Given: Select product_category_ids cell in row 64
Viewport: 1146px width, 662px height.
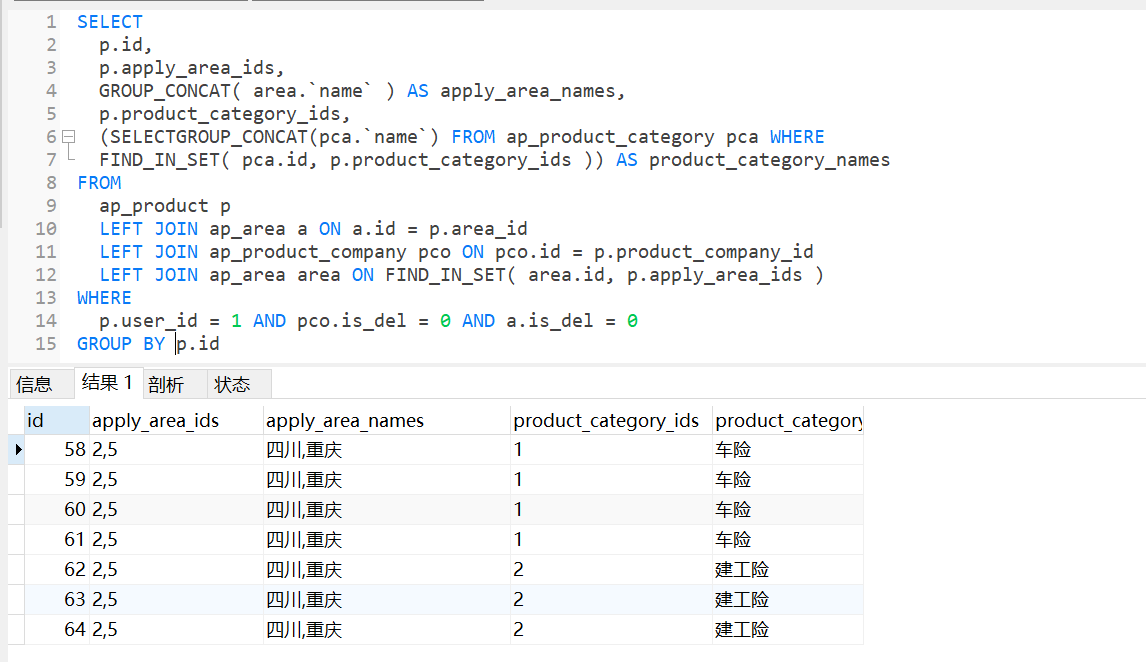Looking at the screenshot, I should [x=520, y=630].
